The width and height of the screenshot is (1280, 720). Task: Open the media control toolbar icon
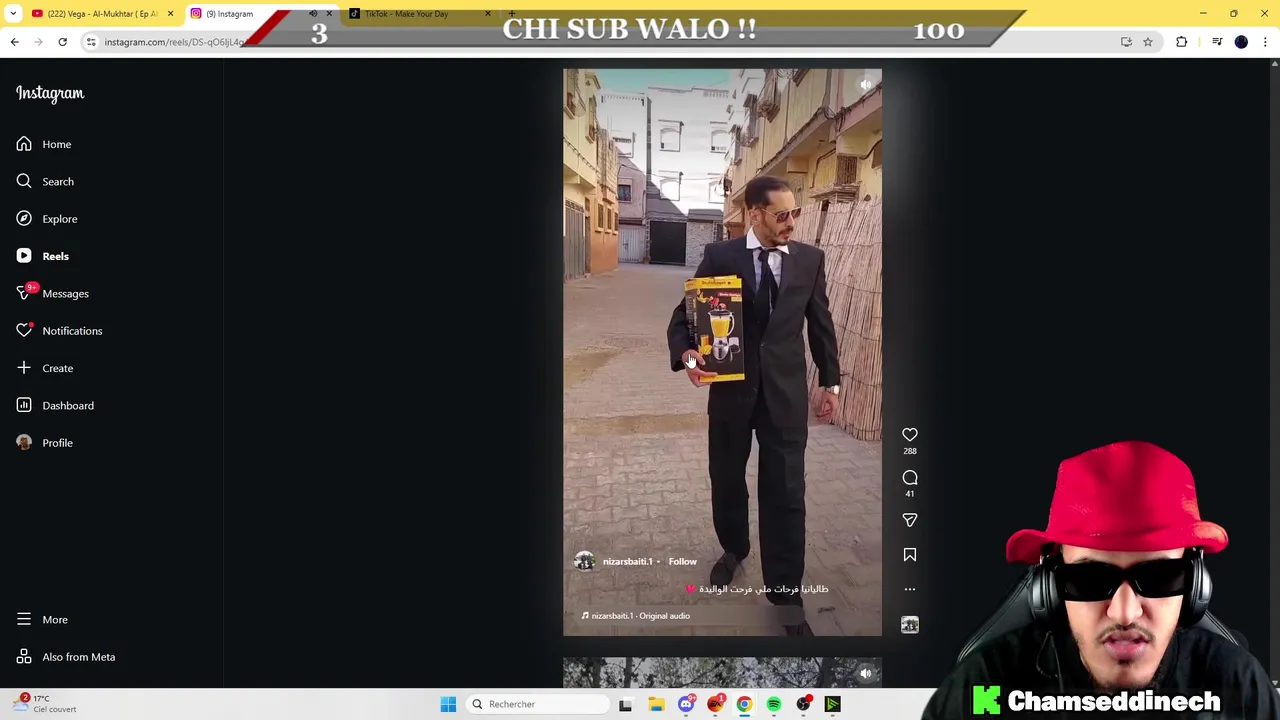tap(1217, 42)
